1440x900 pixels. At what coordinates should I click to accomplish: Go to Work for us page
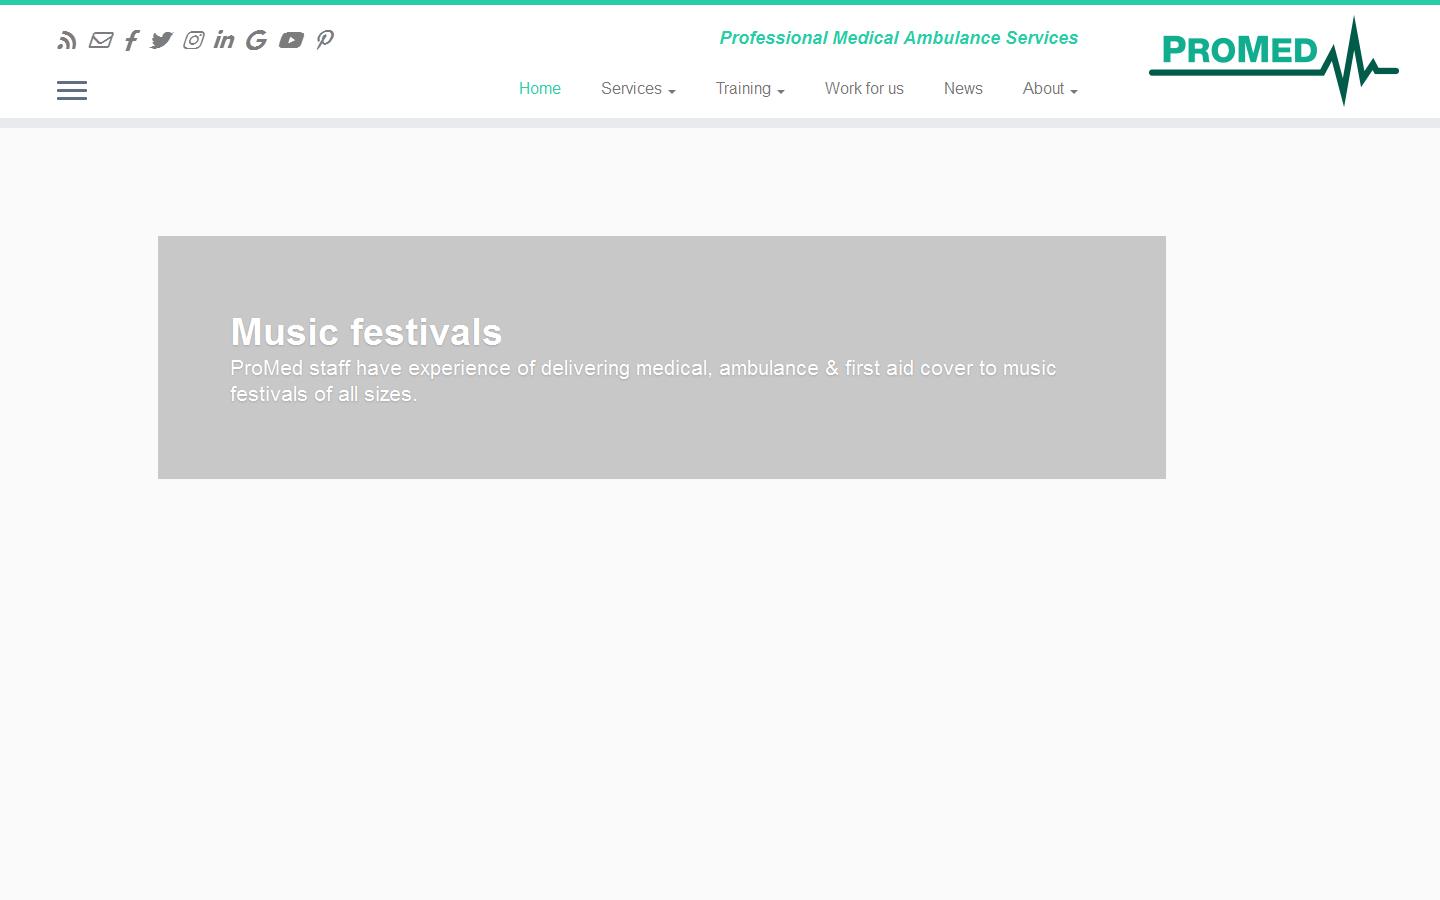point(864,89)
